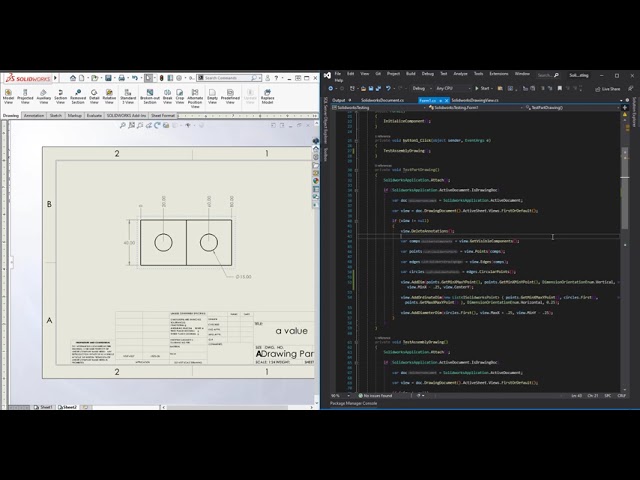Click the SolidWorks Rebuild traffic-light icon
The width and height of the screenshot is (640, 480).
click(162, 78)
